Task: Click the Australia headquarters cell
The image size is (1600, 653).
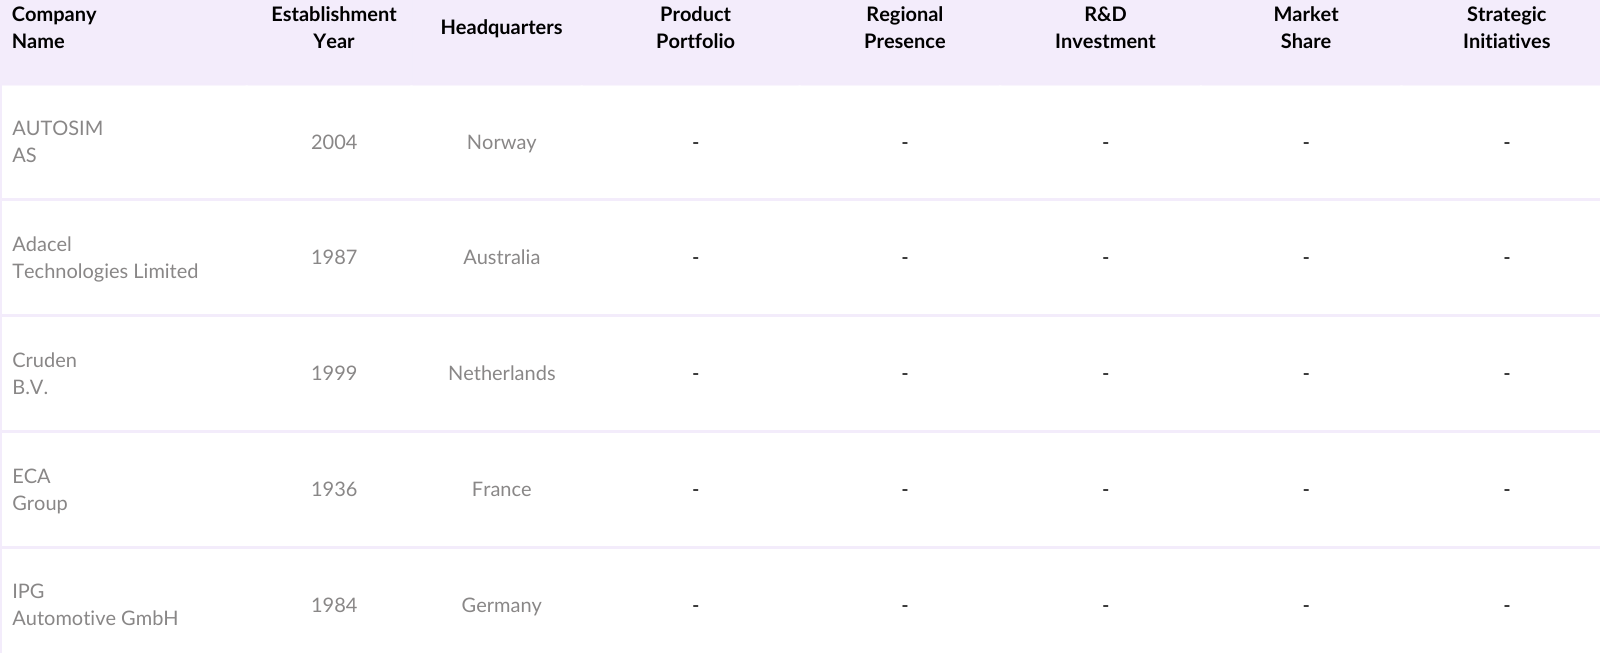Action: click(501, 257)
